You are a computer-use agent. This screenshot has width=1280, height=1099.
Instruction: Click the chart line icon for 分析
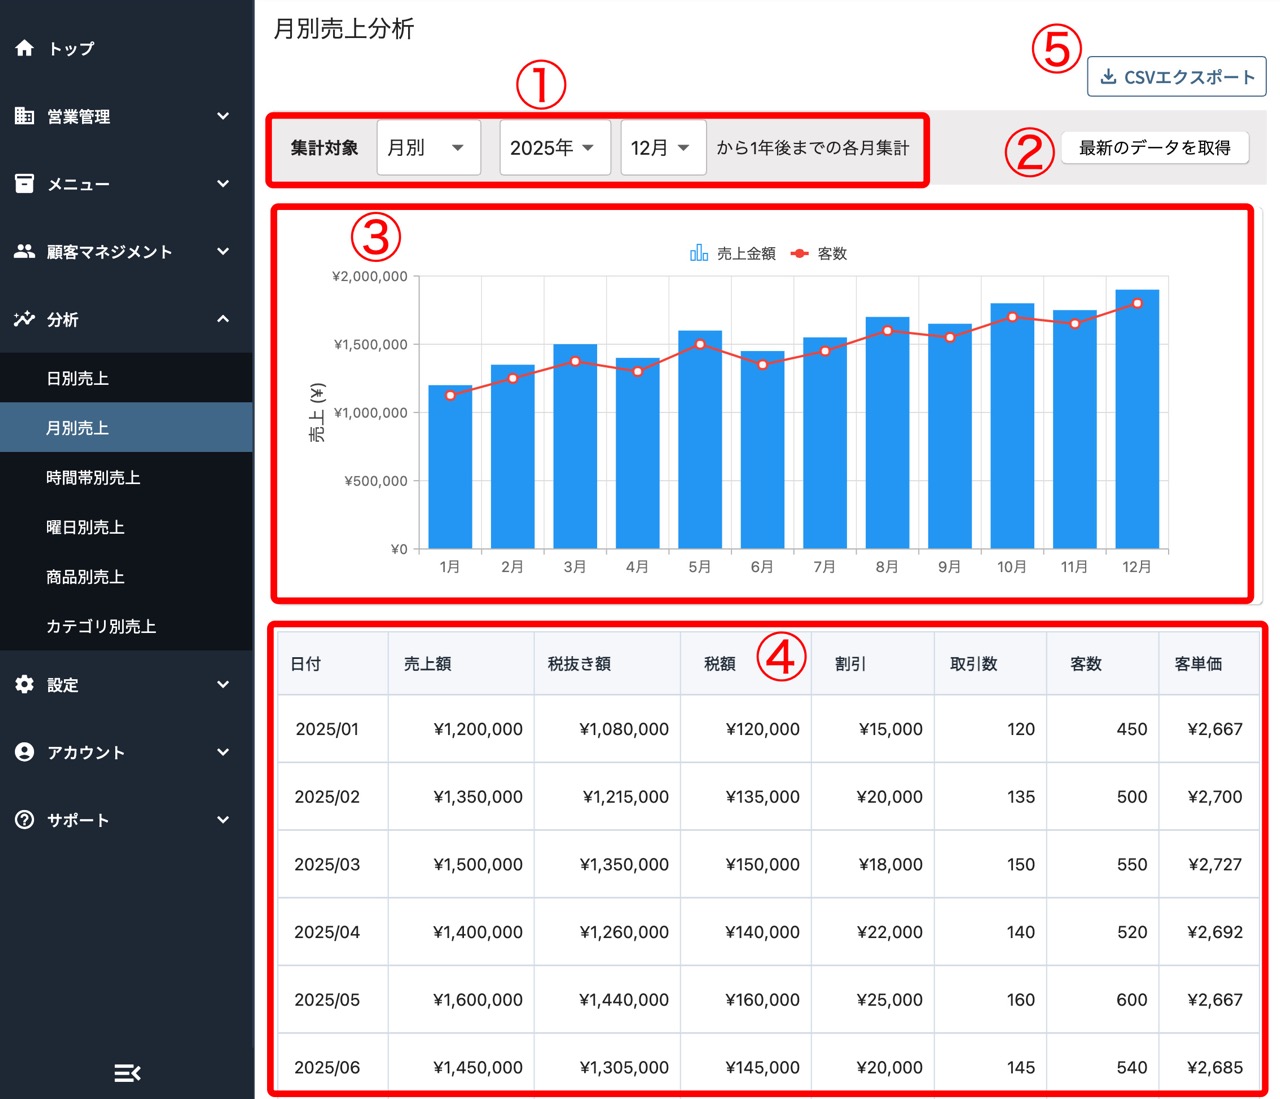pos(25,319)
